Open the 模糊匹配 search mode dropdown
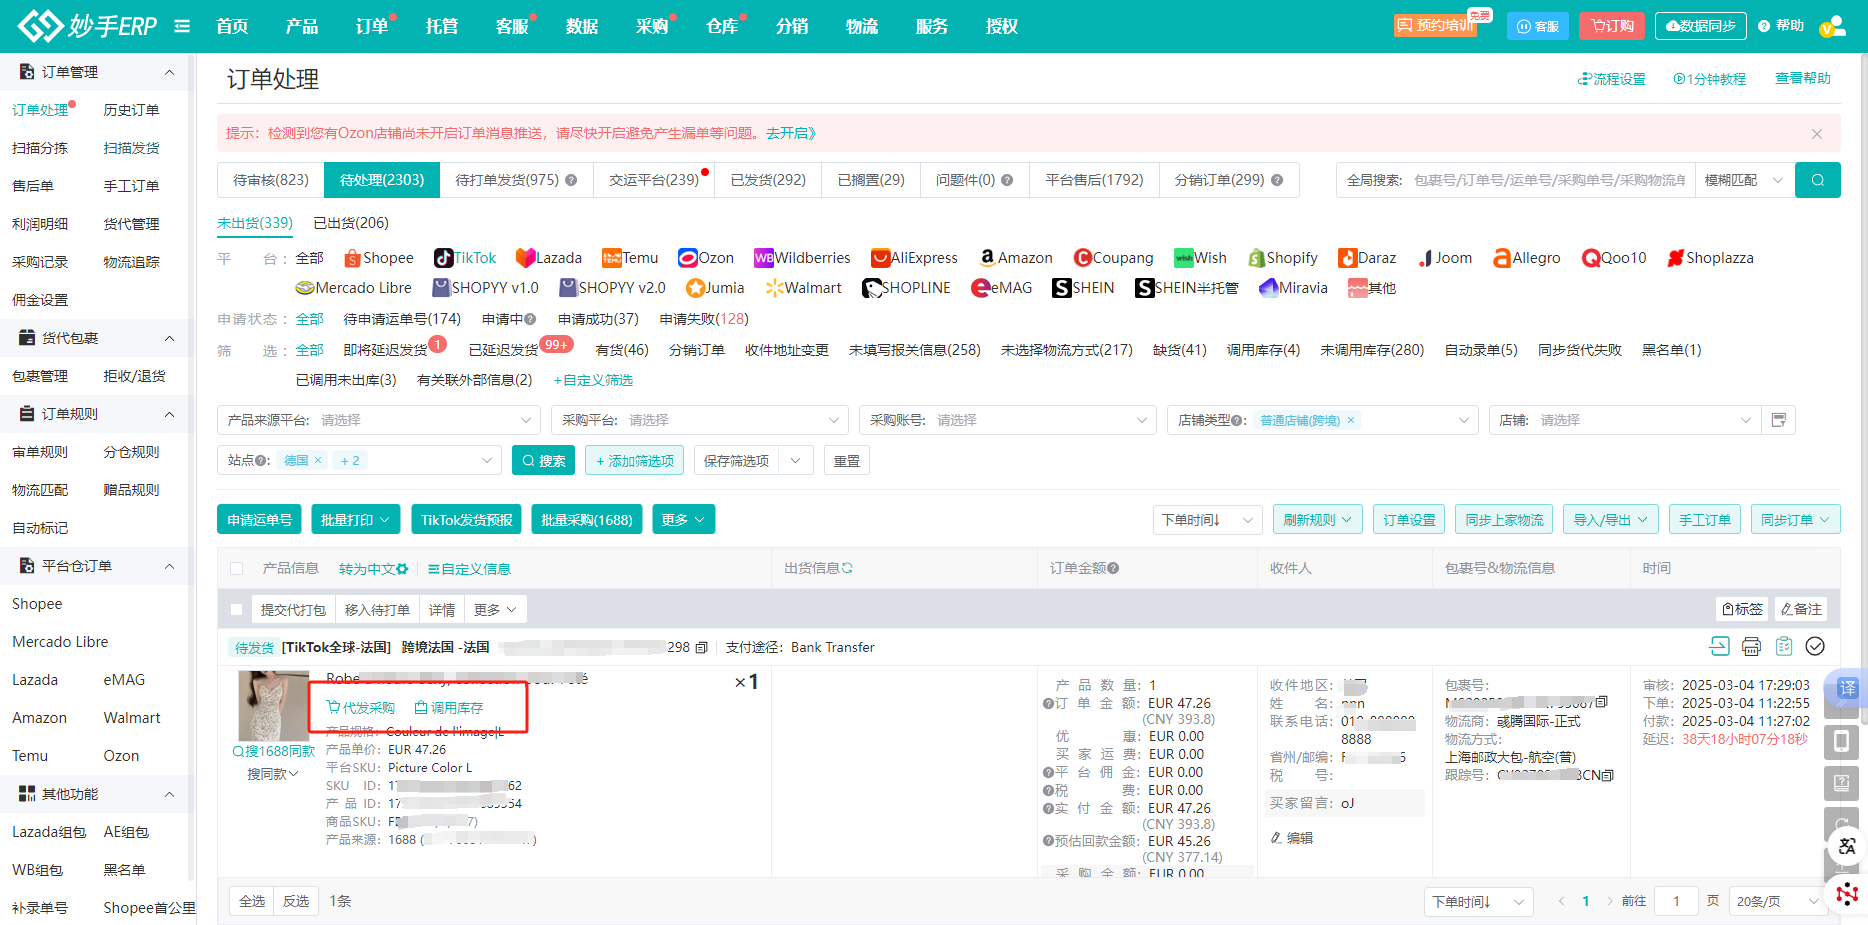 [x=1745, y=180]
